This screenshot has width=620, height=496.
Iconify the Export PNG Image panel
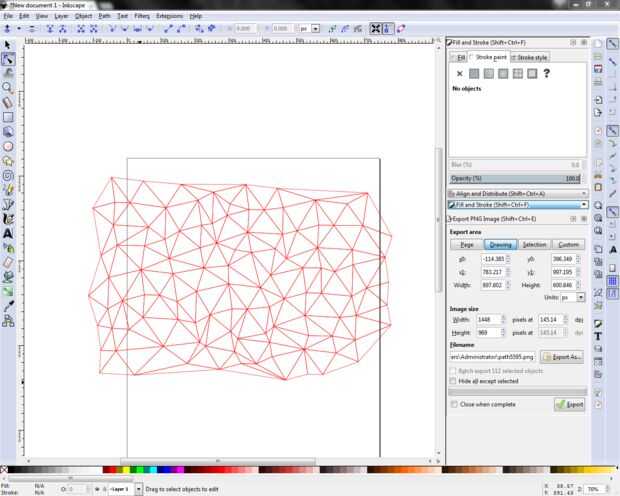tap(573, 219)
